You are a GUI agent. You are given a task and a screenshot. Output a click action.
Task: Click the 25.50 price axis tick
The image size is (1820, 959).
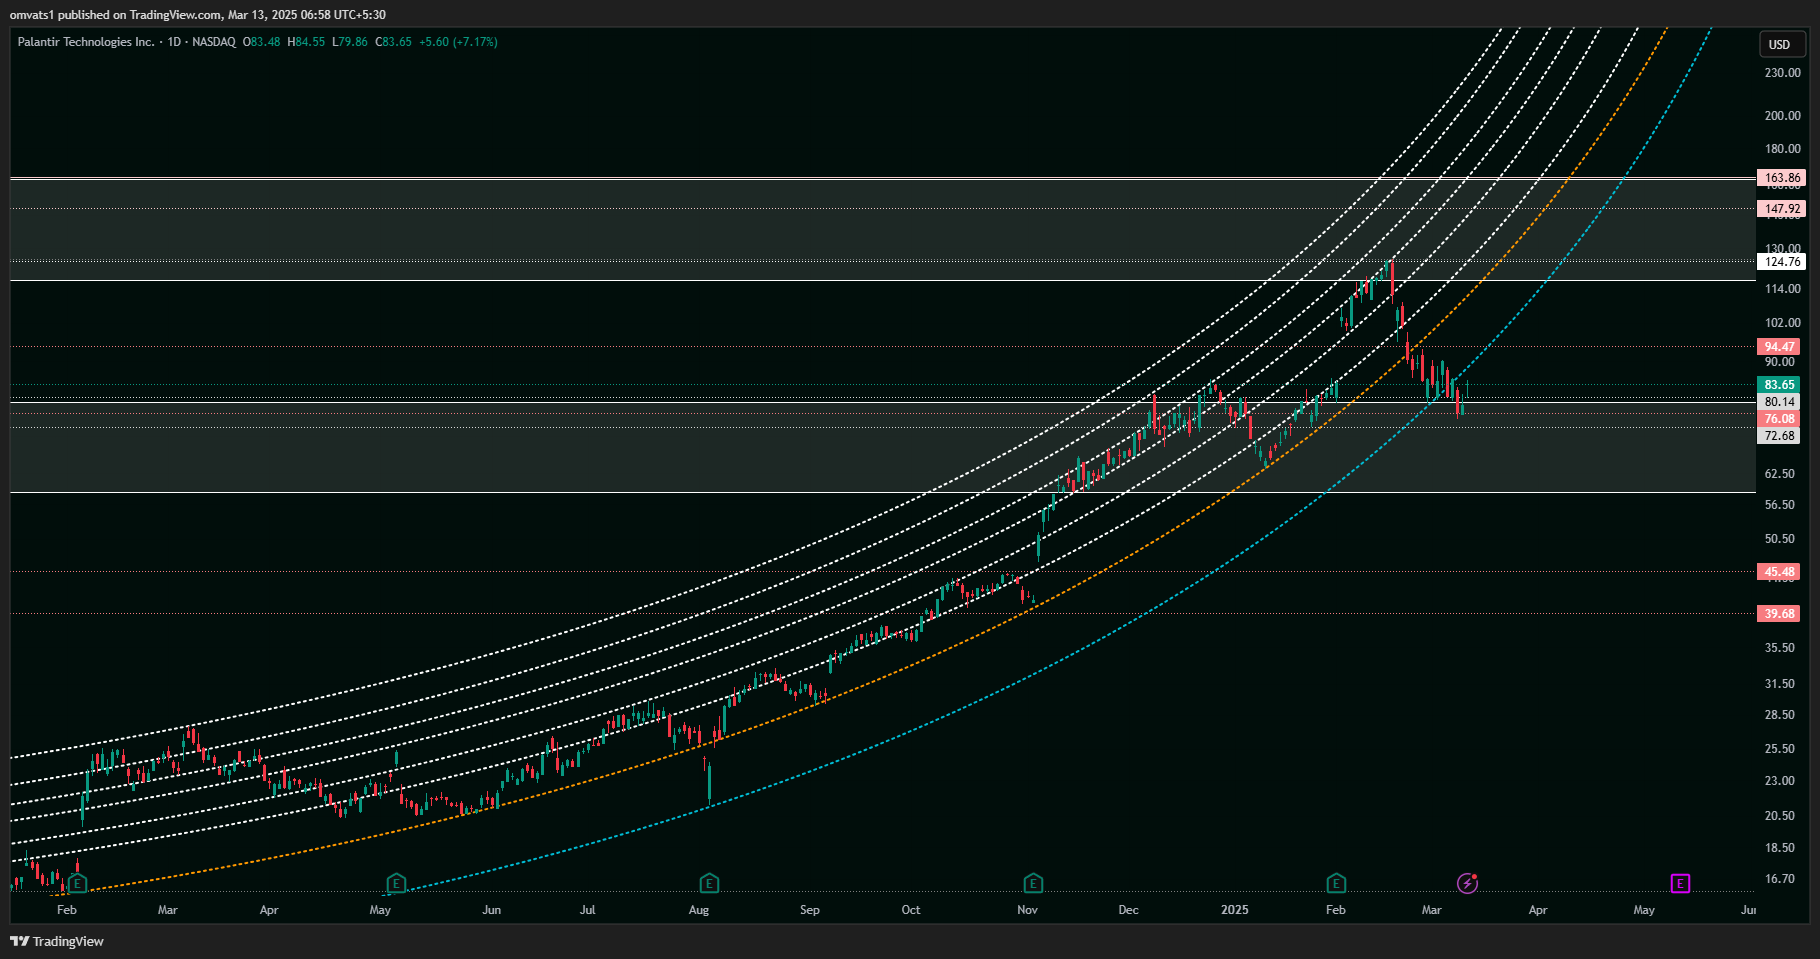1779,749
